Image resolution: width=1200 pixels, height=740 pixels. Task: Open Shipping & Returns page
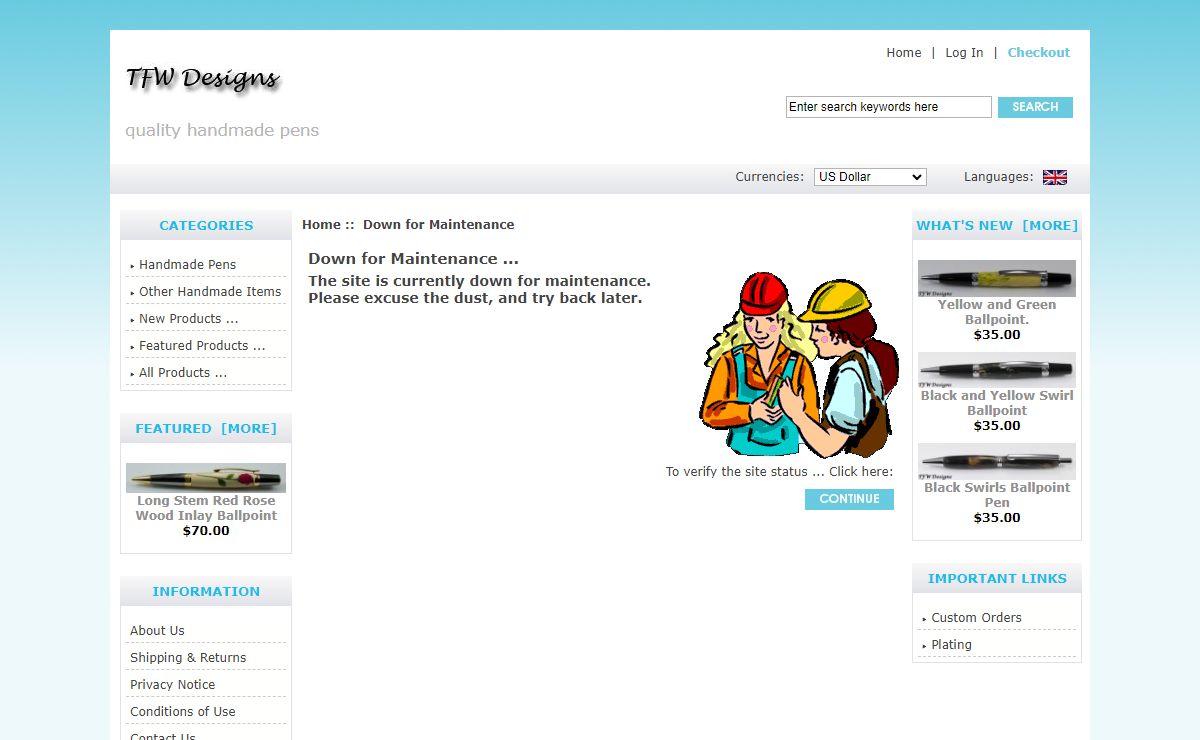pos(188,658)
